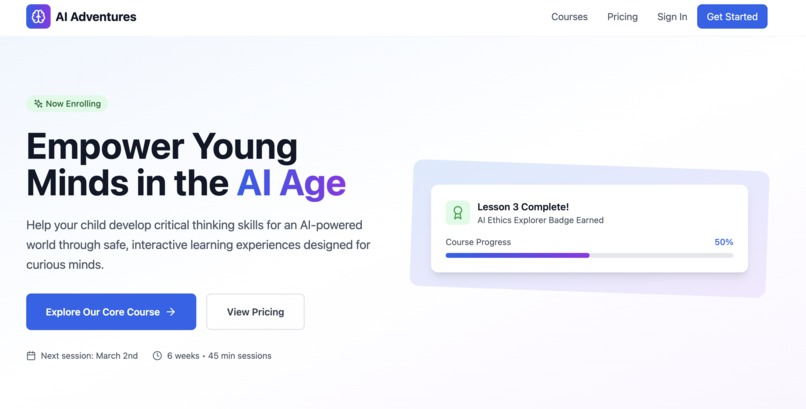Viewport: 806px width, 409px height.
Task: Click the AI Adventures brand name text
Action: coord(96,17)
